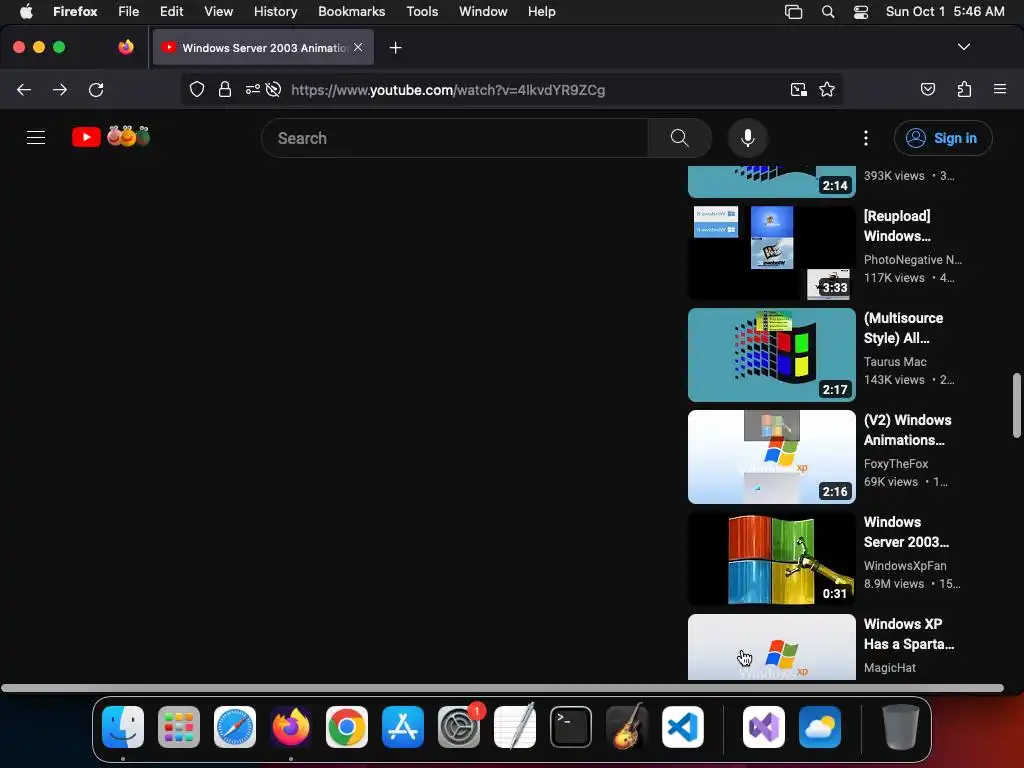This screenshot has height=768, width=1024.
Task: Open System Settings from the Dock
Action: pos(459,726)
